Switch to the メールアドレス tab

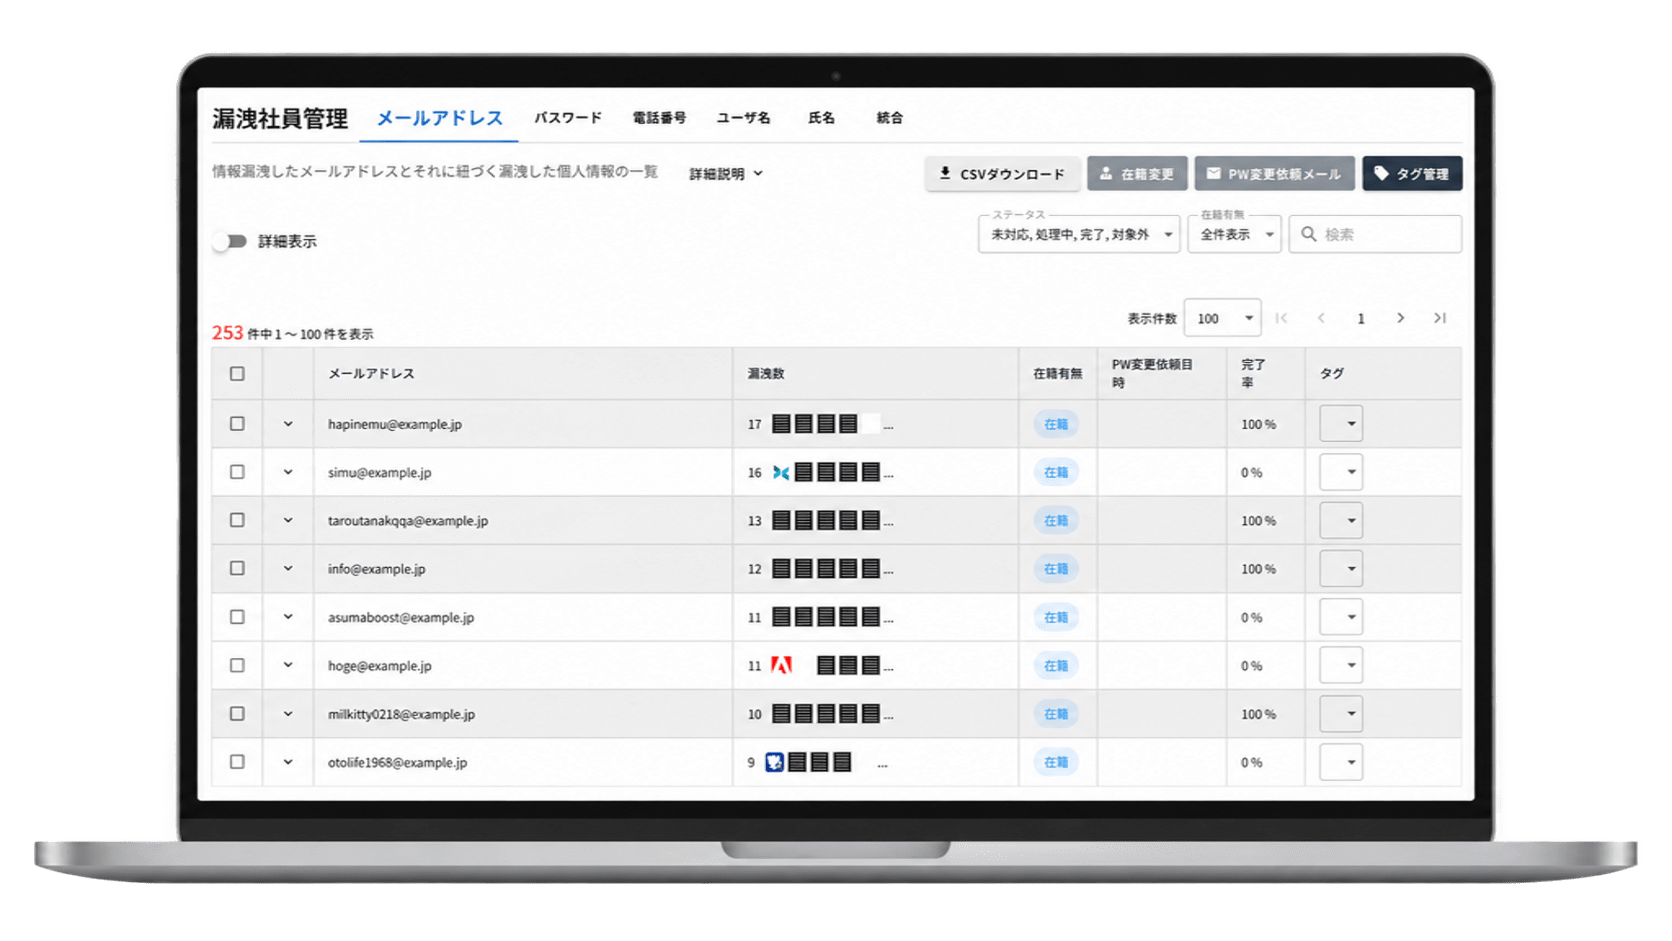439,118
